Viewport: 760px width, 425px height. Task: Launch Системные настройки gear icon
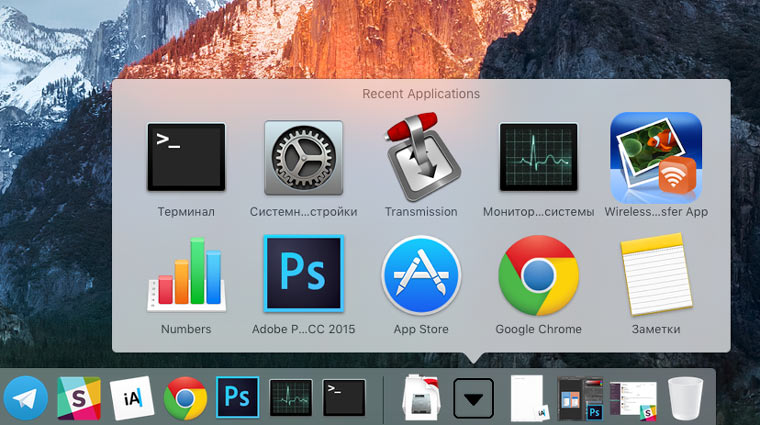pos(303,158)
